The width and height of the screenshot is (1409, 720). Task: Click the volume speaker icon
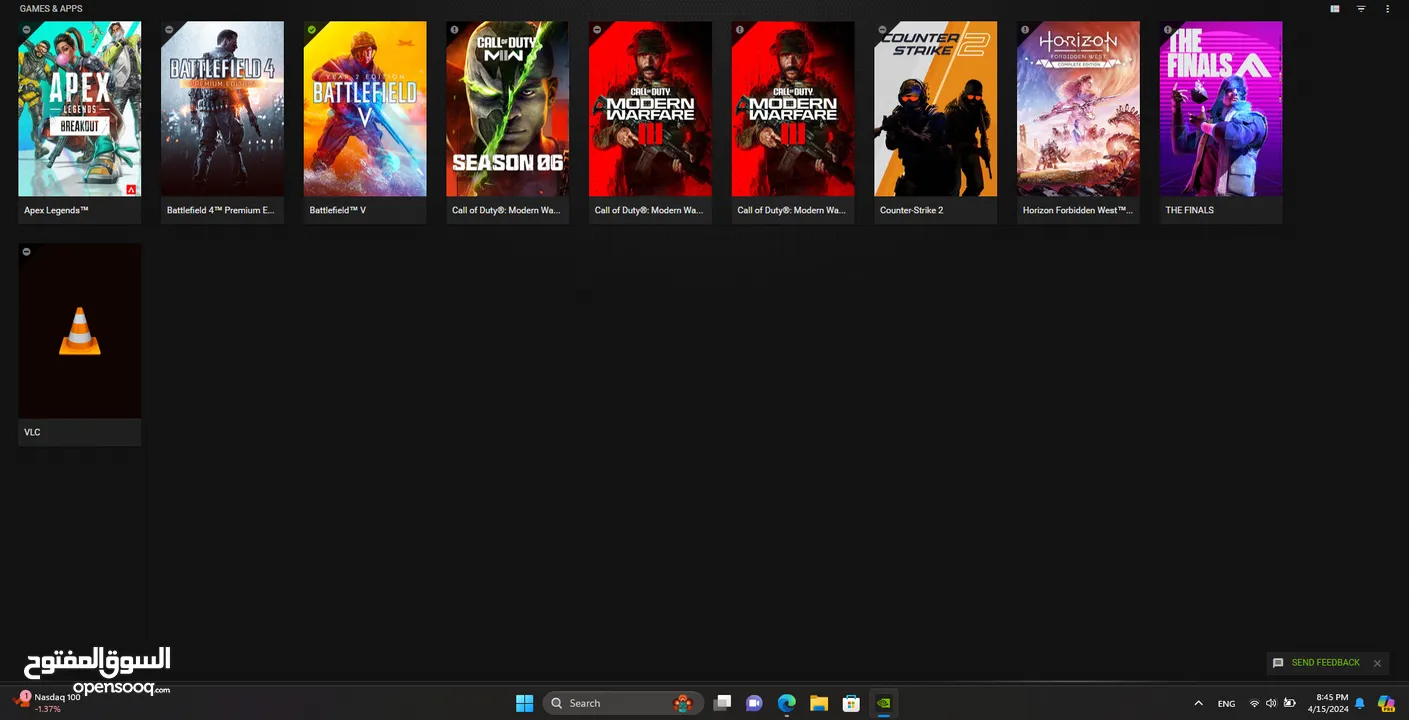(x=1271, y=704)
